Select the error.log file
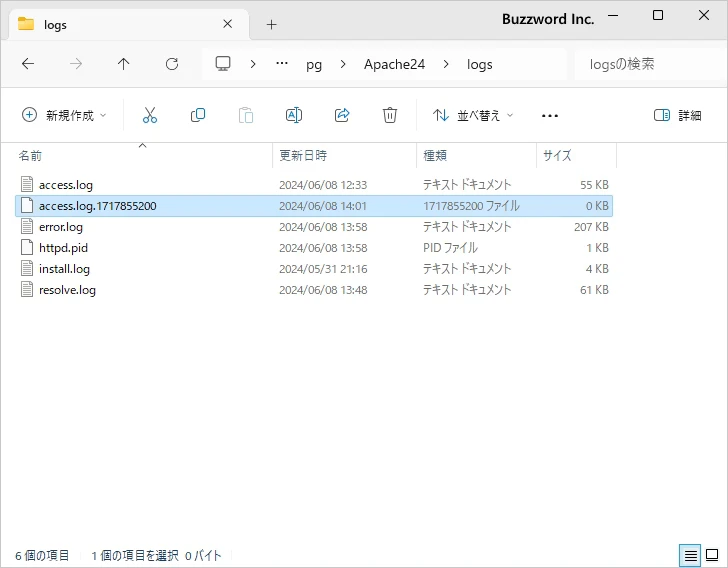This screenshot has height=568, width=728. click(x=60, y=227)
